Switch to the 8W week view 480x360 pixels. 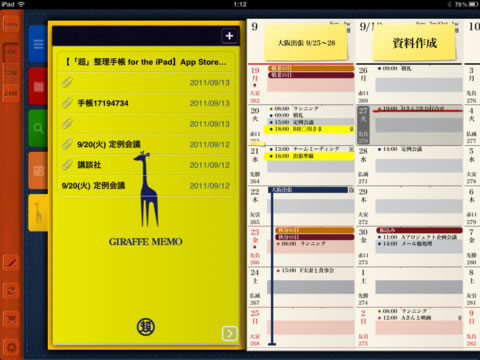(11, 52)
